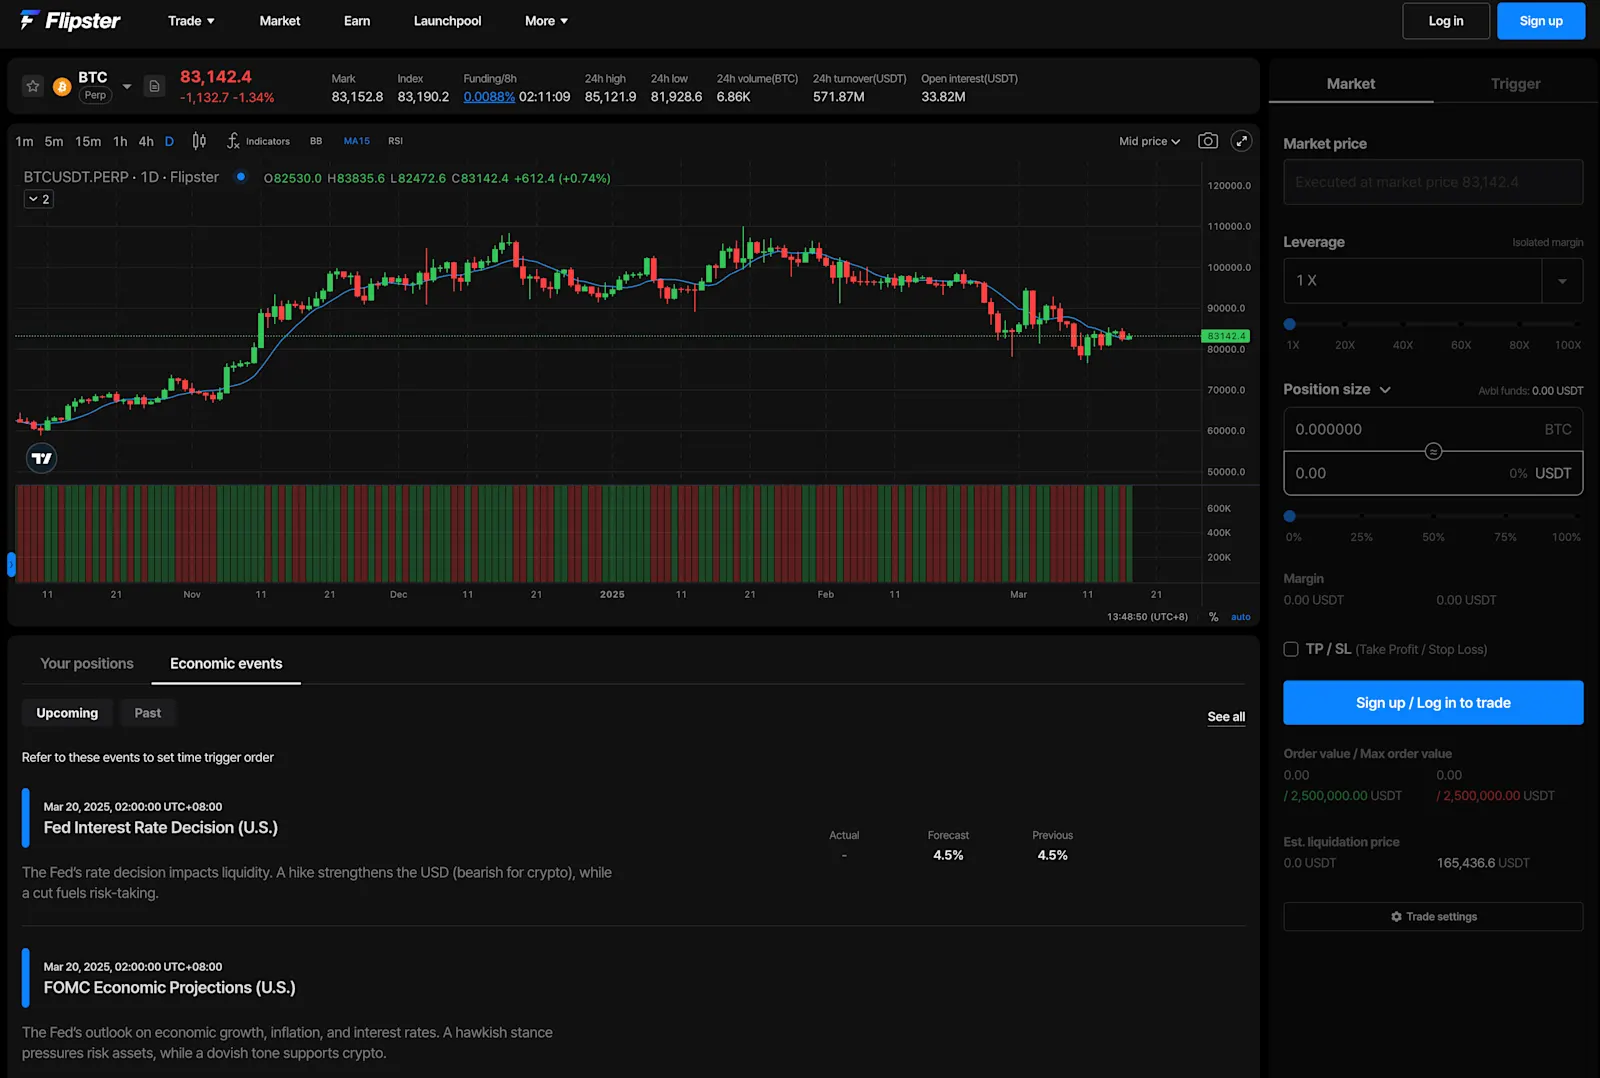Open the candlestick chart type selector
The height and width of the screenshot is (1078, 1600).
pos(199,141)
